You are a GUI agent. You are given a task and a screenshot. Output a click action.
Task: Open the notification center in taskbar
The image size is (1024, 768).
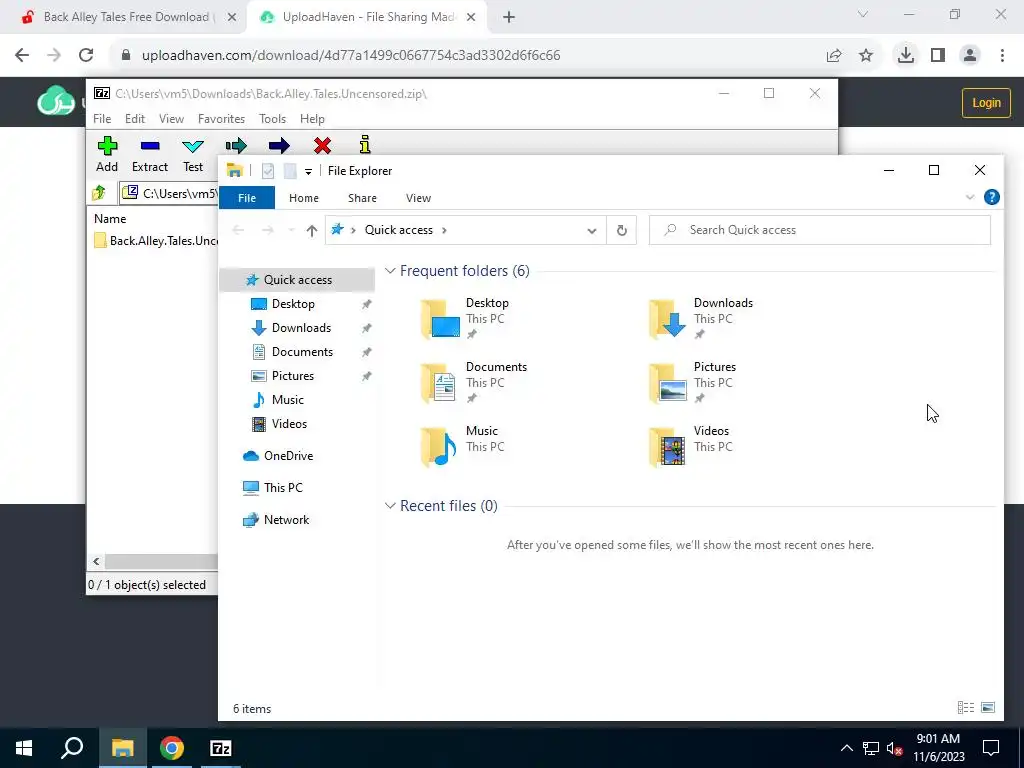[991, 748]
